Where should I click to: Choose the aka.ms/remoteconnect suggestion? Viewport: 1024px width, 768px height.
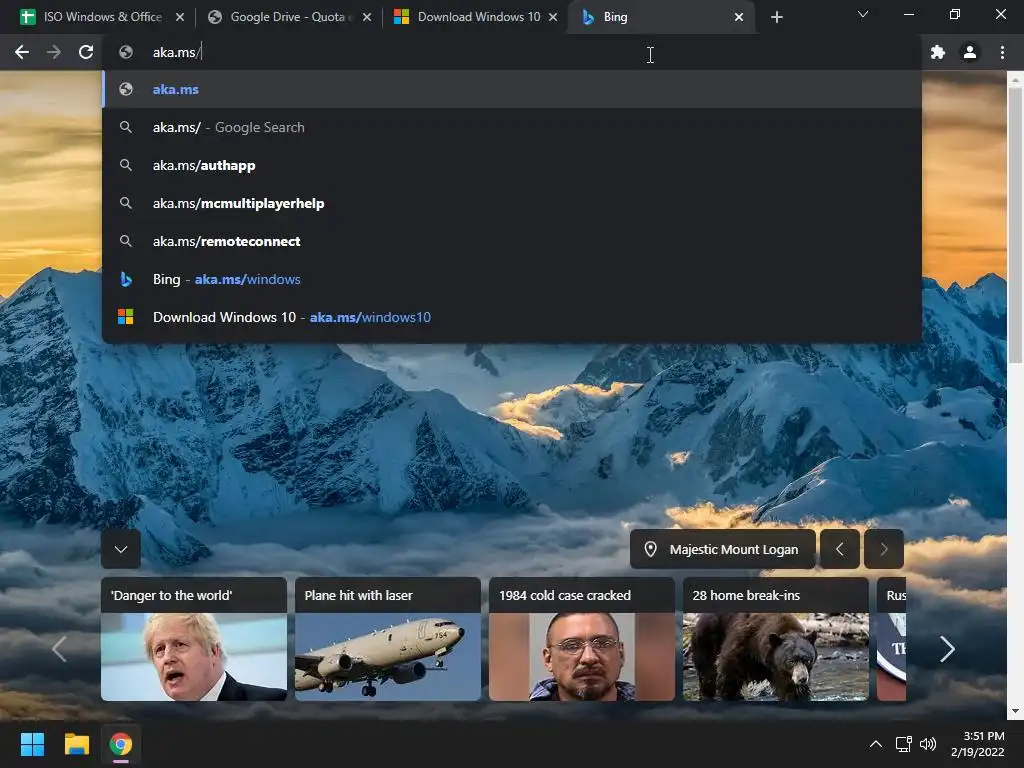coord(513,241)
